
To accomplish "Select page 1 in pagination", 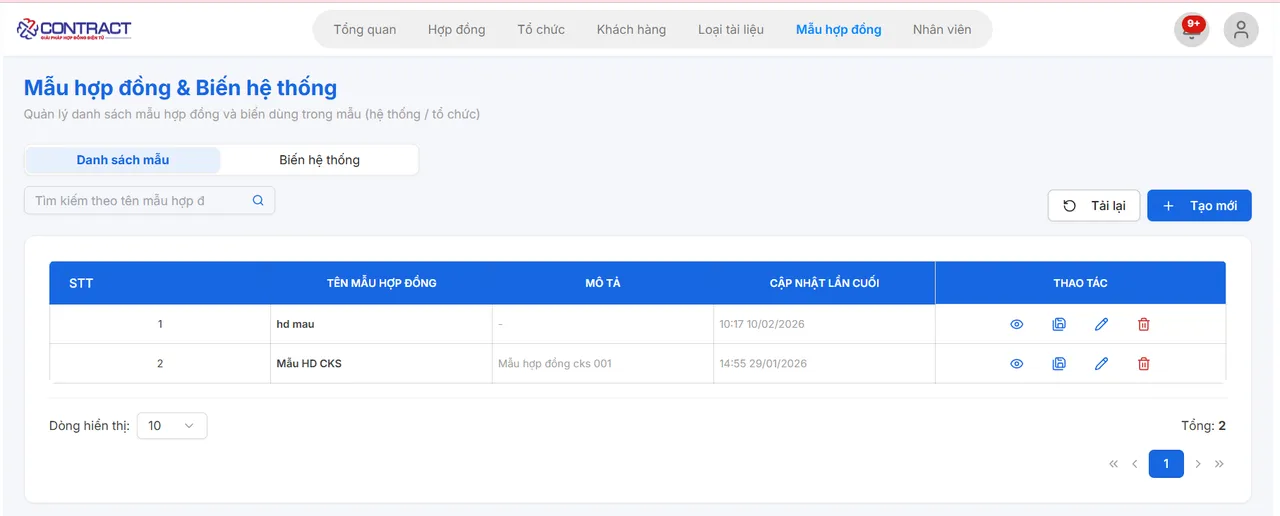I will (1166, 464).
